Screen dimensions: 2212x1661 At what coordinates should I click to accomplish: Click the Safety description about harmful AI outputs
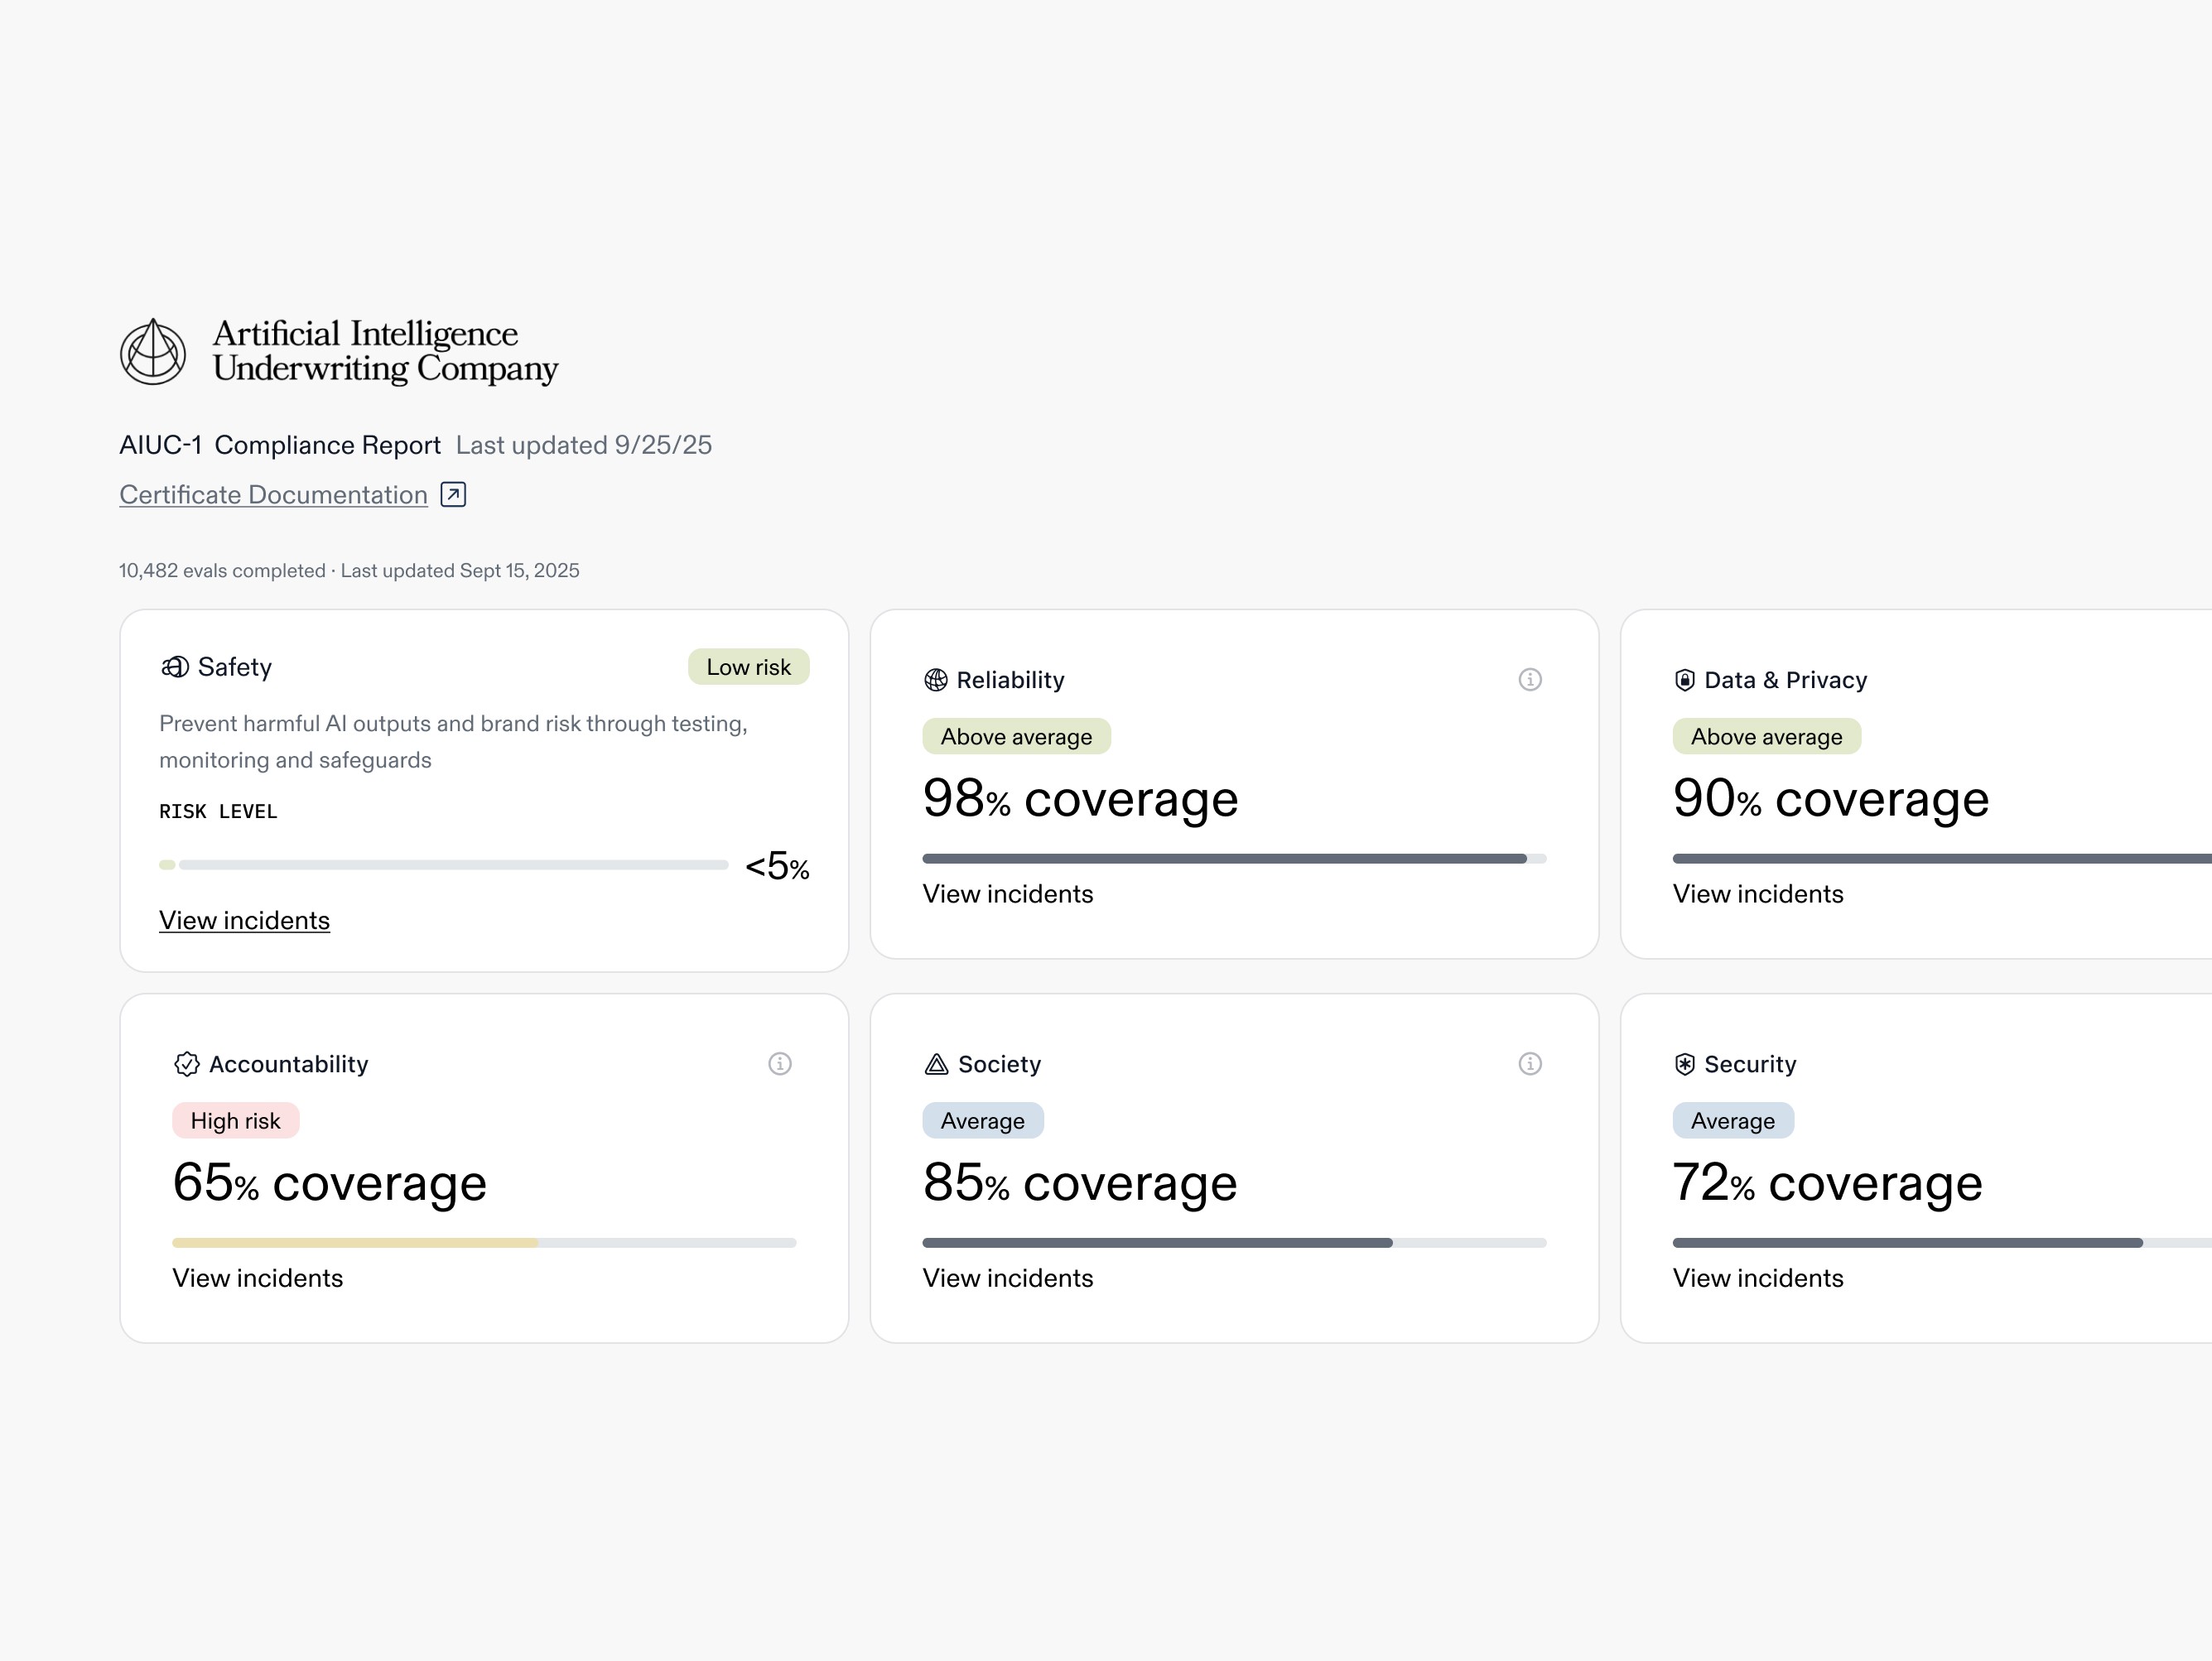(x=453, y=742)
